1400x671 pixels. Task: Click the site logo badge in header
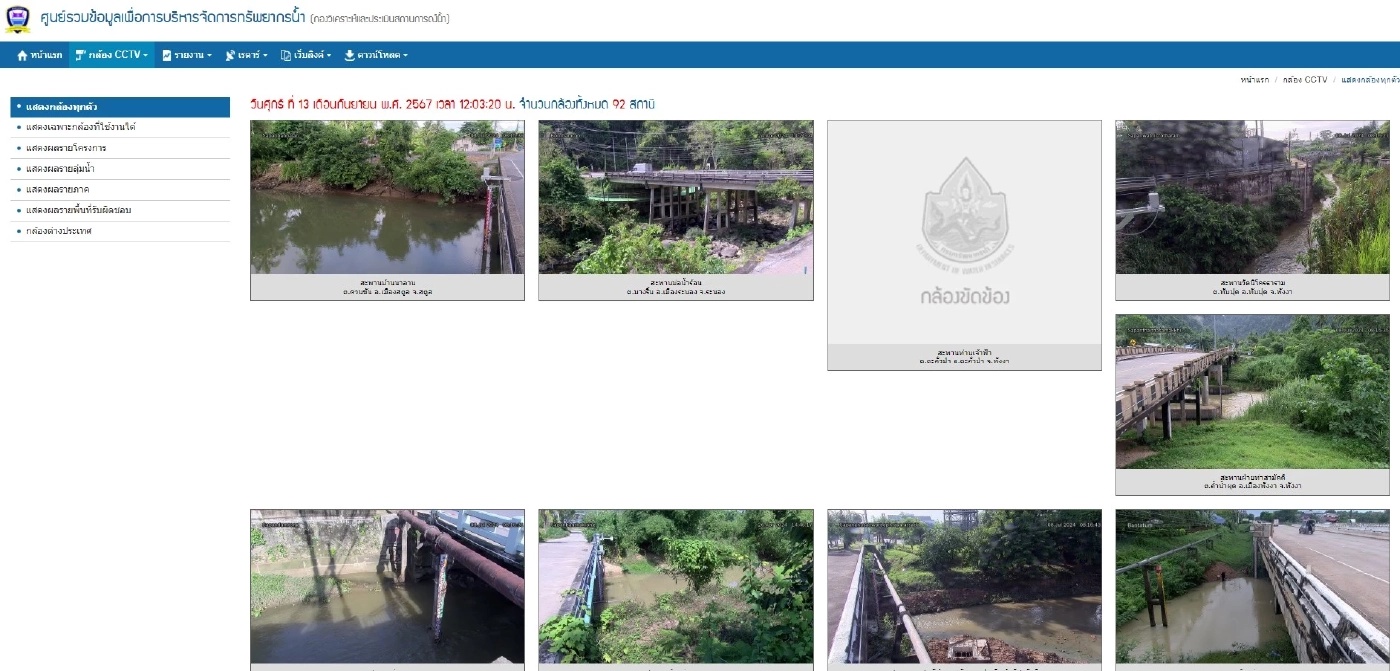click(18, 18)
